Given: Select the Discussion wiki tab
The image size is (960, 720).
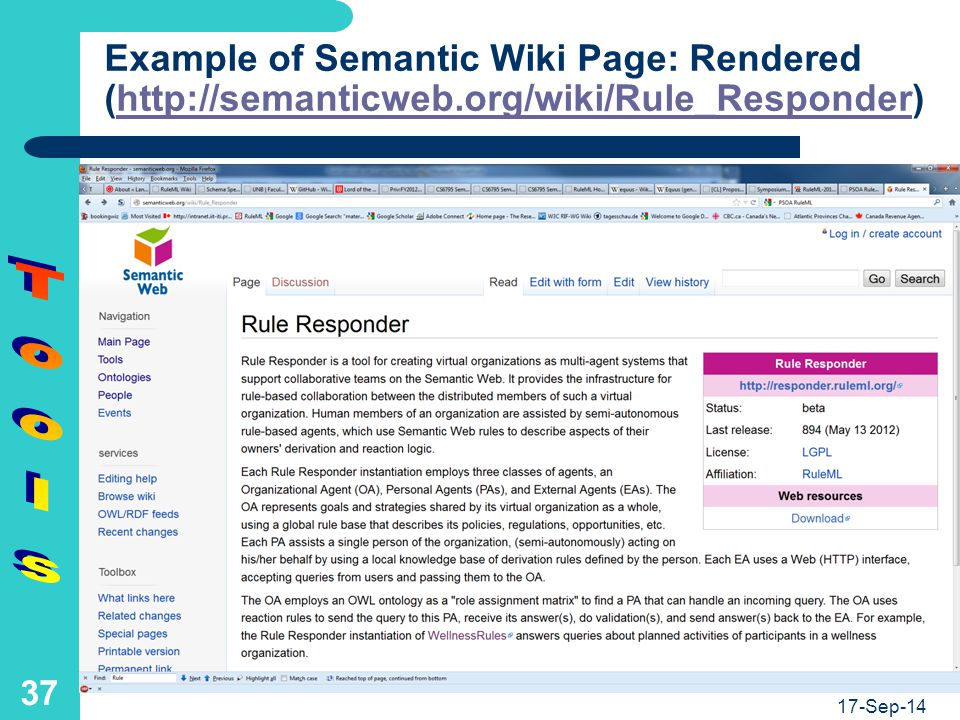Looking at the screenshot, I should [300, 282].
